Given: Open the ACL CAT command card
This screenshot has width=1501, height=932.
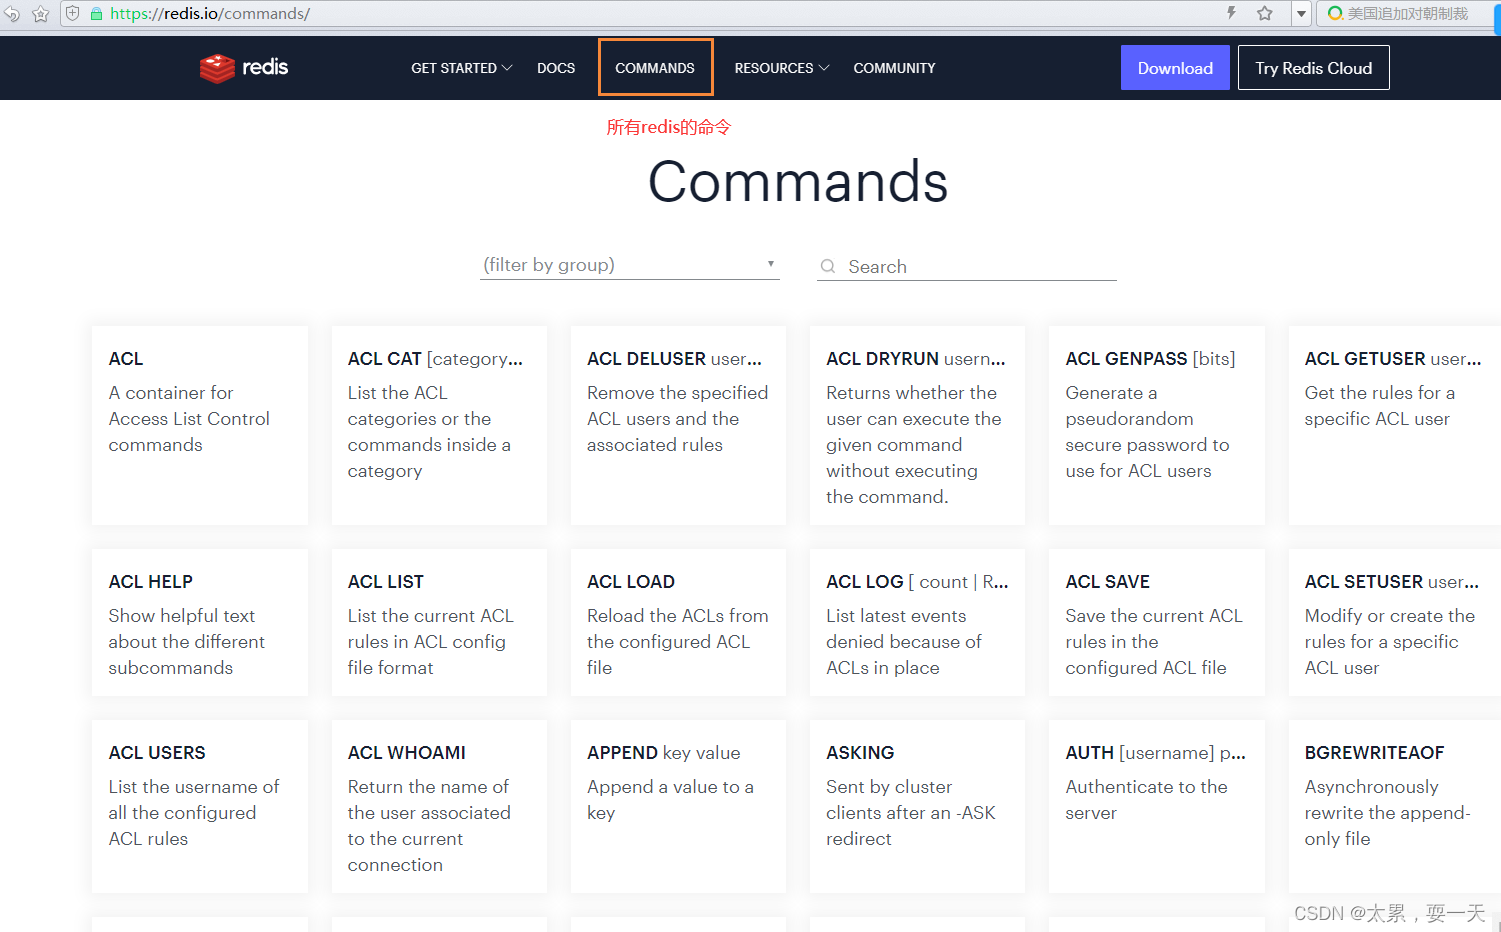Looking at the screenshot, I should (x=439, y=425).
